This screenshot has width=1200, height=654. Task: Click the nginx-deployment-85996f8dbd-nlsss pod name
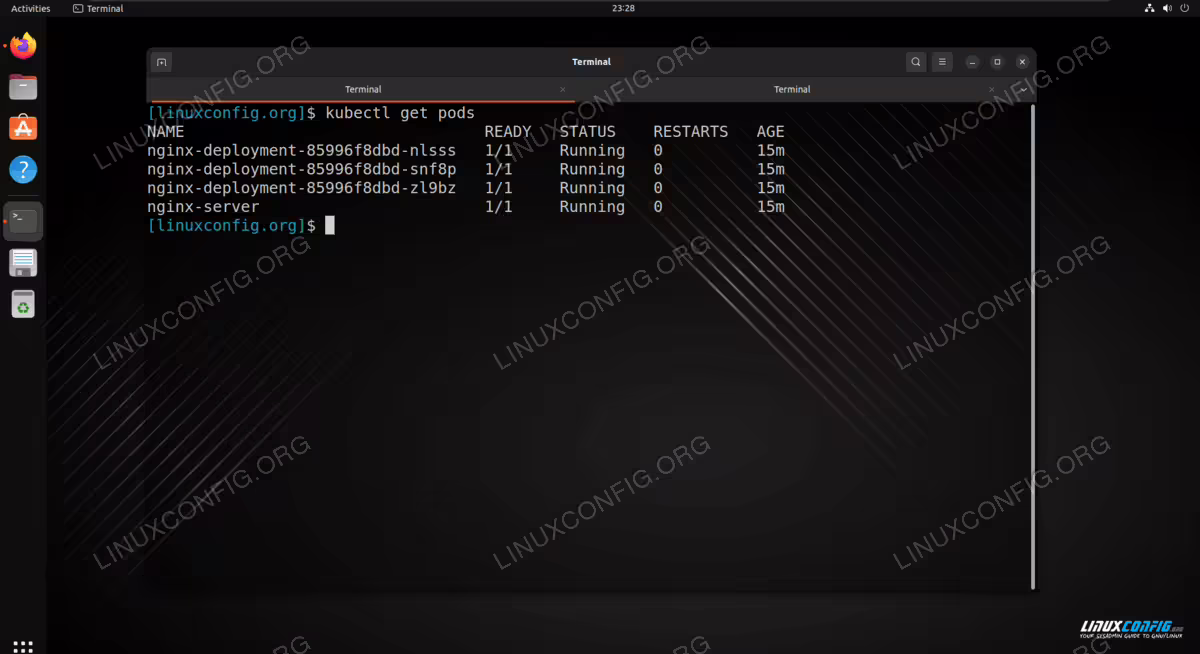(301, 151)
